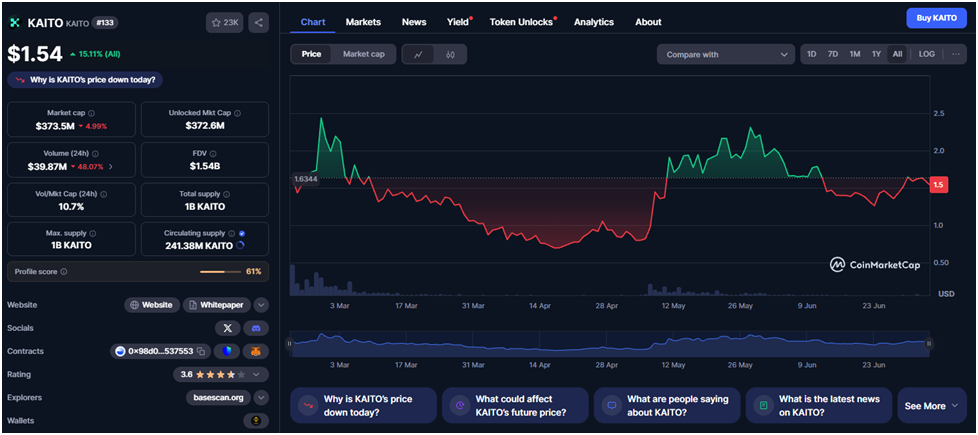Click Max. supply info icon
The image size is (978, 435).
point(92,233)
